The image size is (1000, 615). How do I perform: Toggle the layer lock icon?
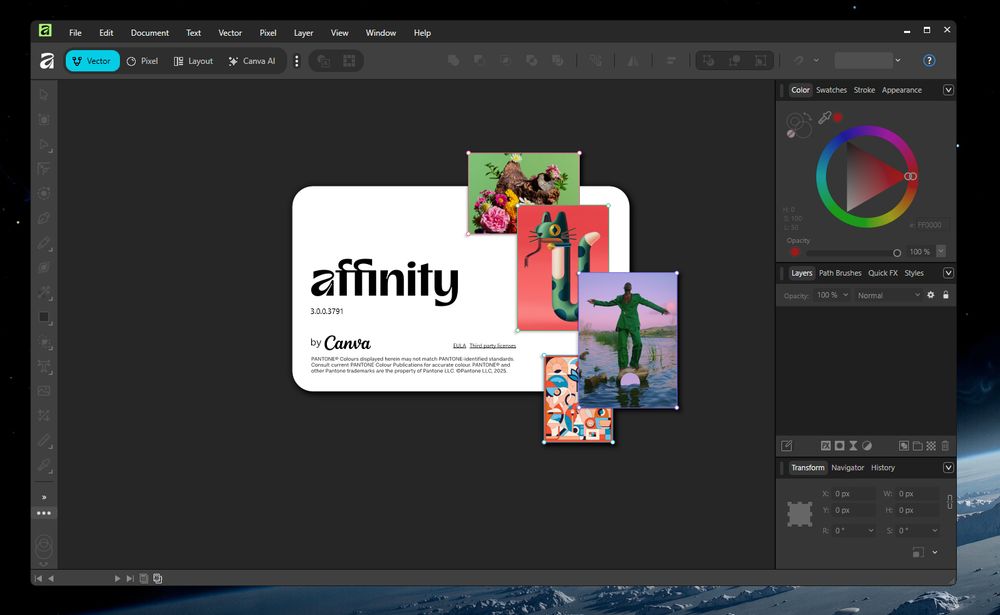[946, 295]
